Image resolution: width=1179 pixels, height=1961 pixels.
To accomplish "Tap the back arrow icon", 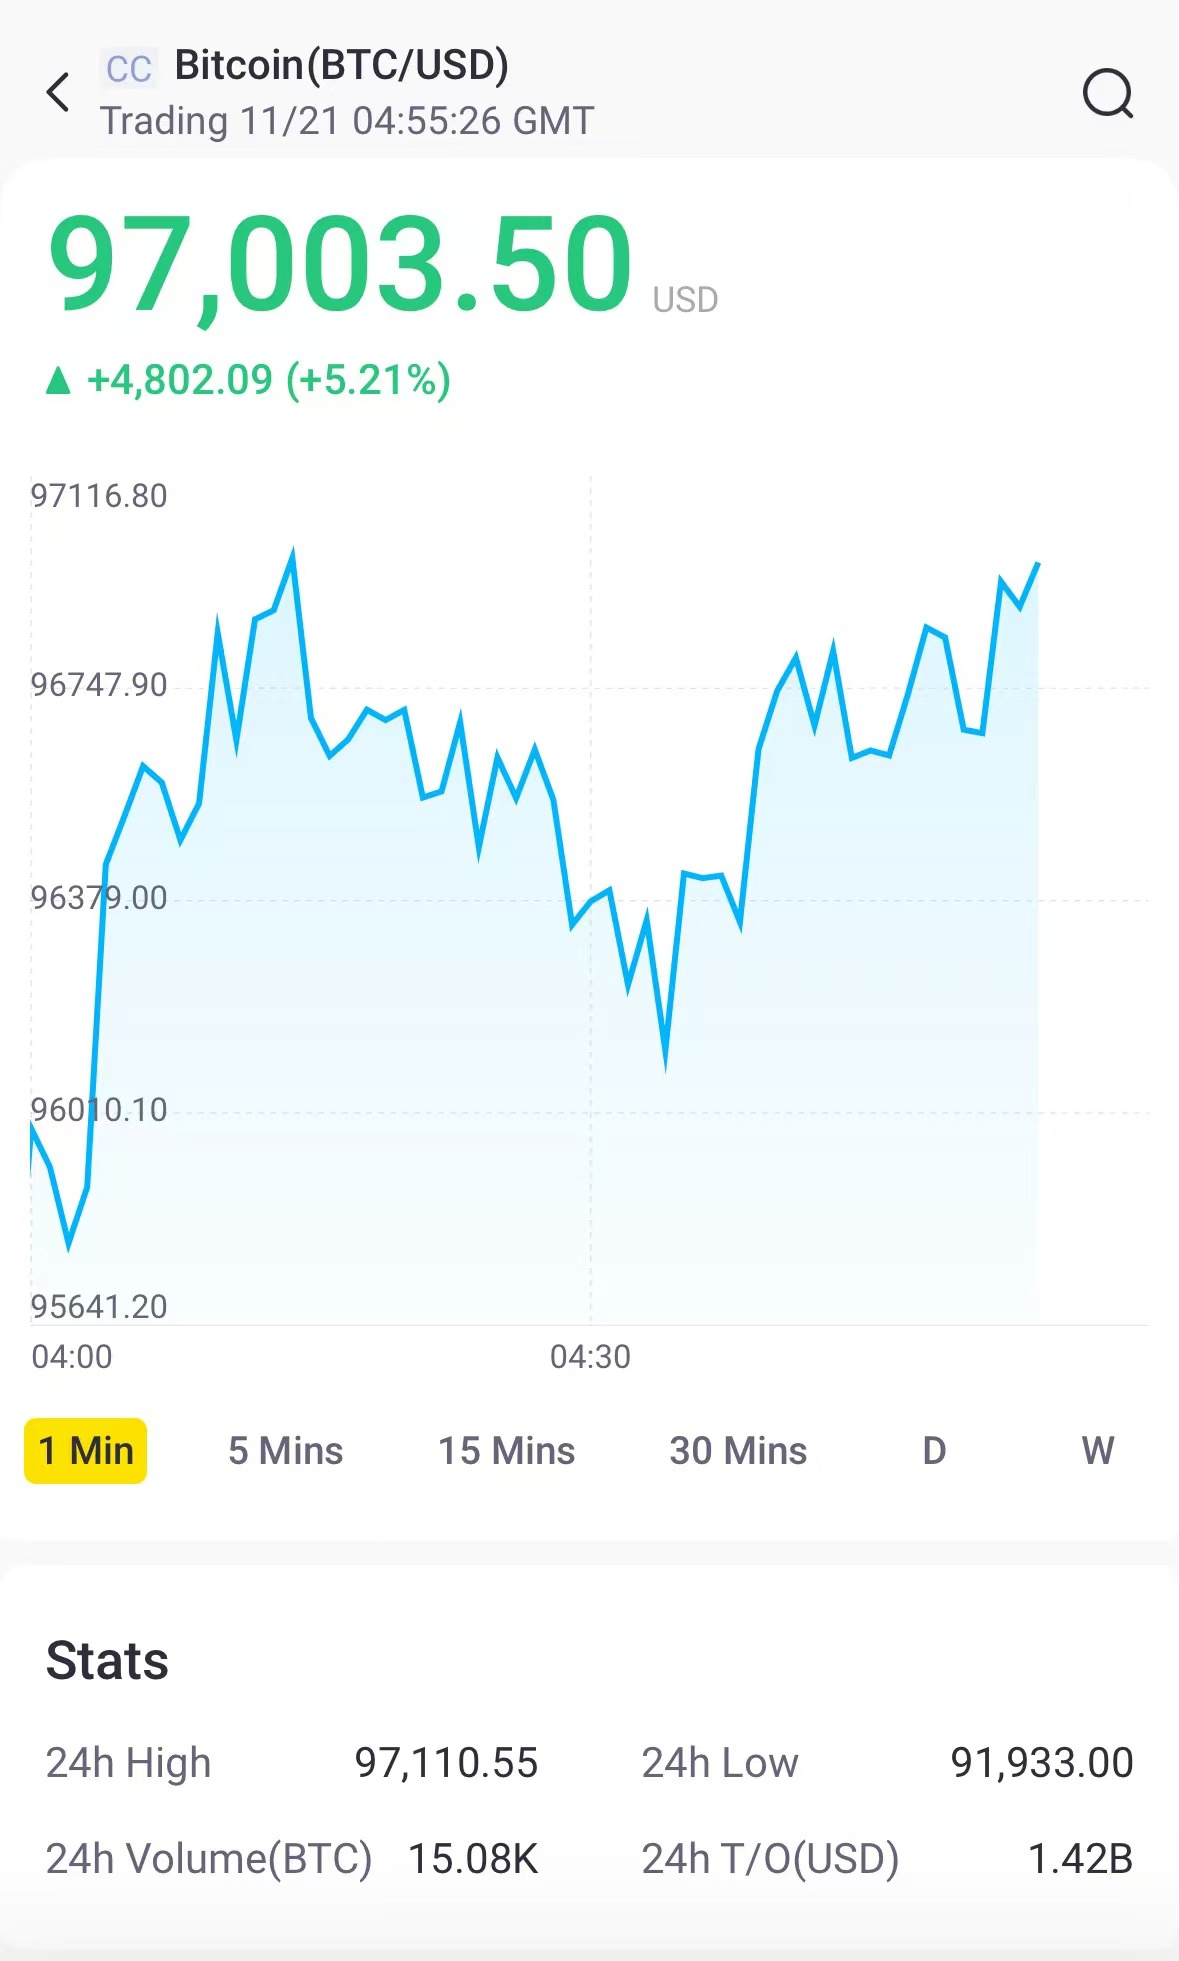I will 58,92.
